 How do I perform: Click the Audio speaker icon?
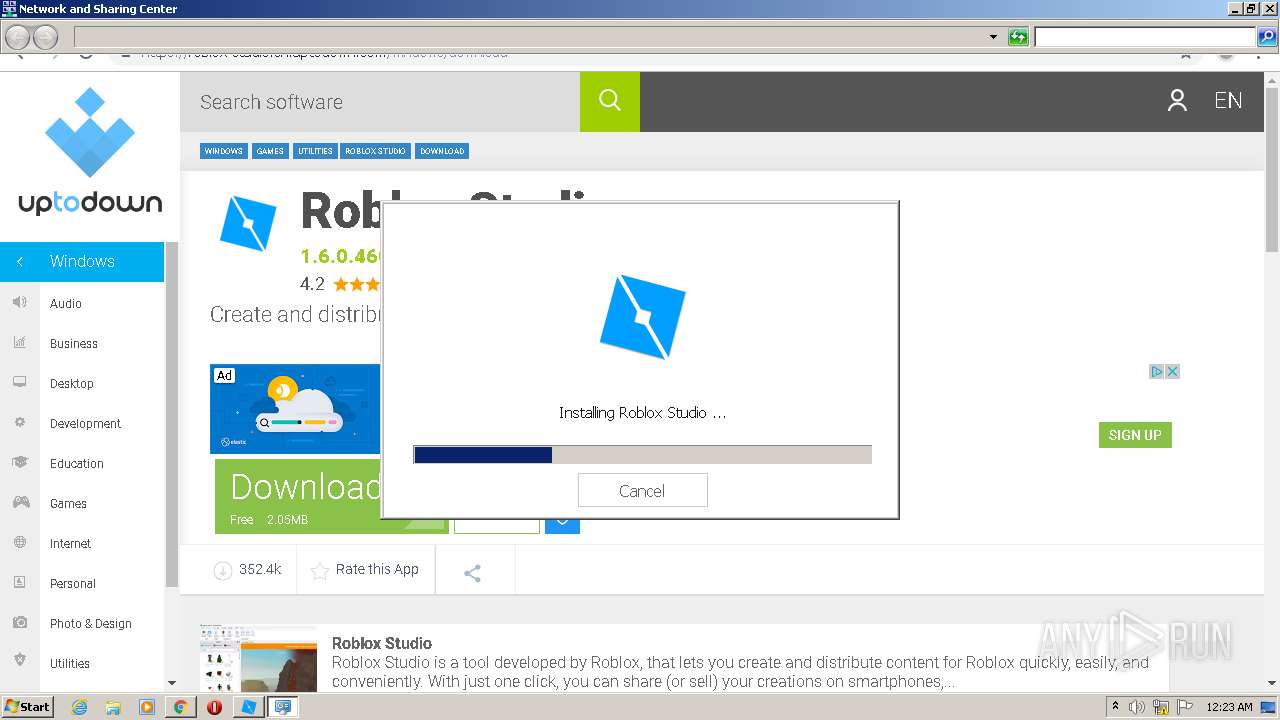click(19, 302)
